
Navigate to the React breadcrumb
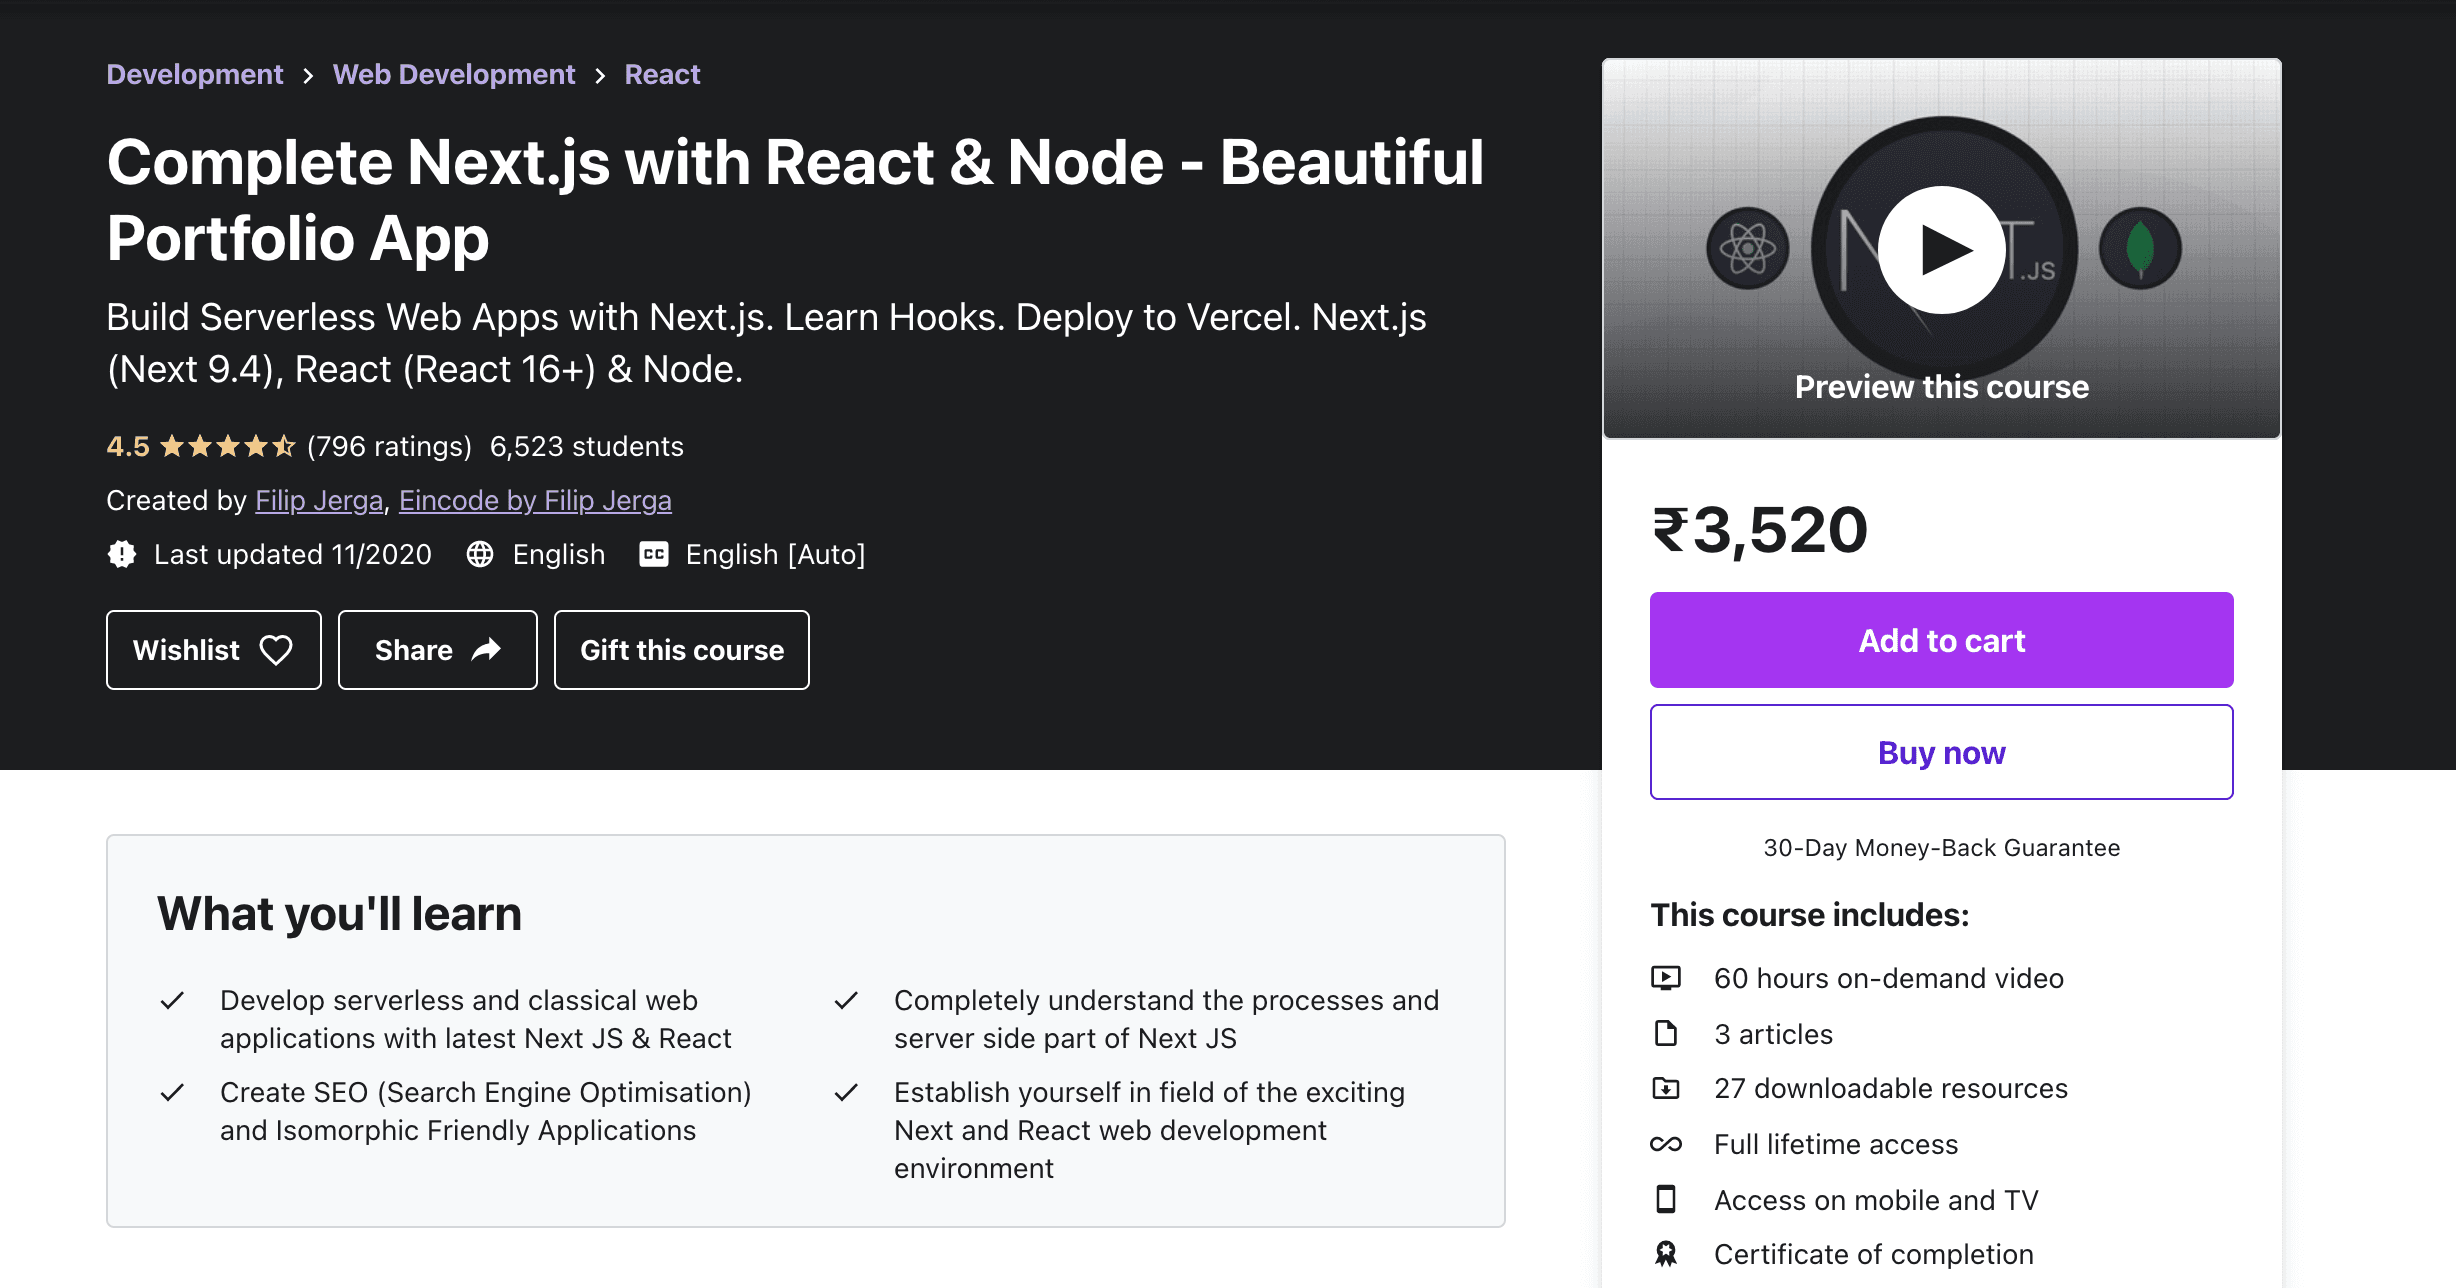(662, 75)
